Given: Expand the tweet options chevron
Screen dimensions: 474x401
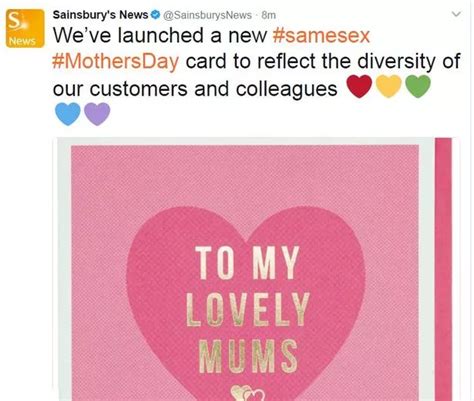Looking at the screenshot, I should pyautogui.click(x=456, y=14).
